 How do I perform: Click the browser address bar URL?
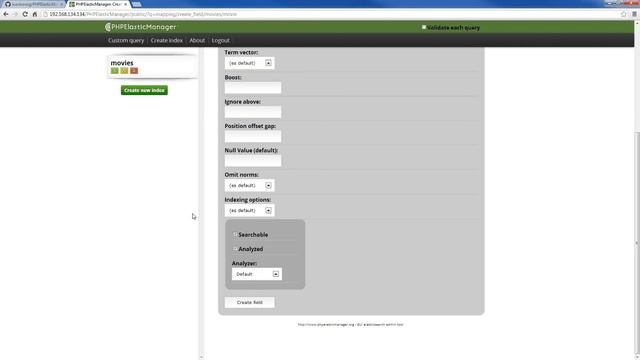143,14
